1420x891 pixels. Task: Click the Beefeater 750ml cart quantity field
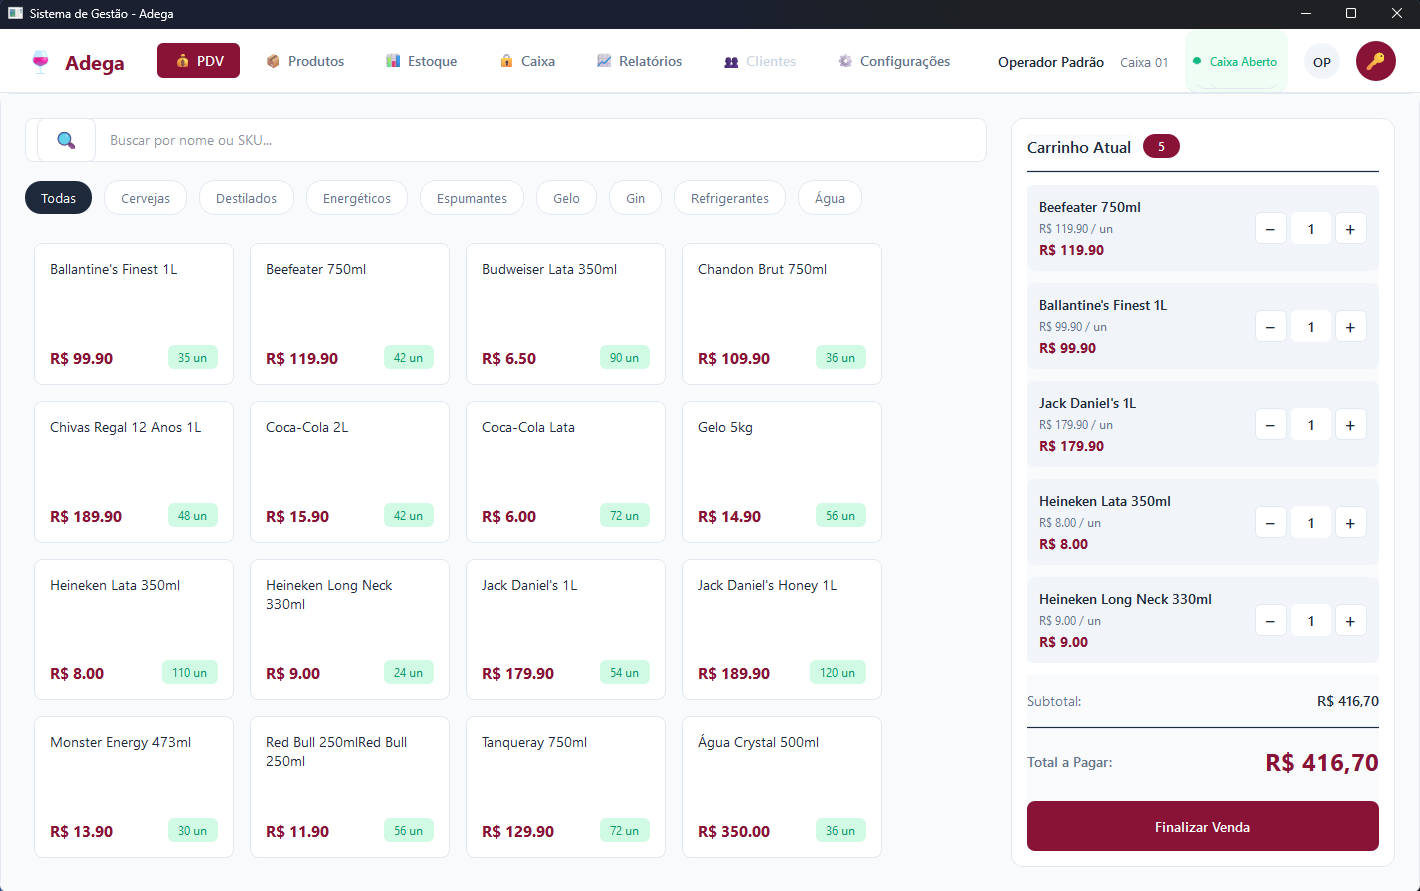pyautogui.click(x=1311, y=229)
